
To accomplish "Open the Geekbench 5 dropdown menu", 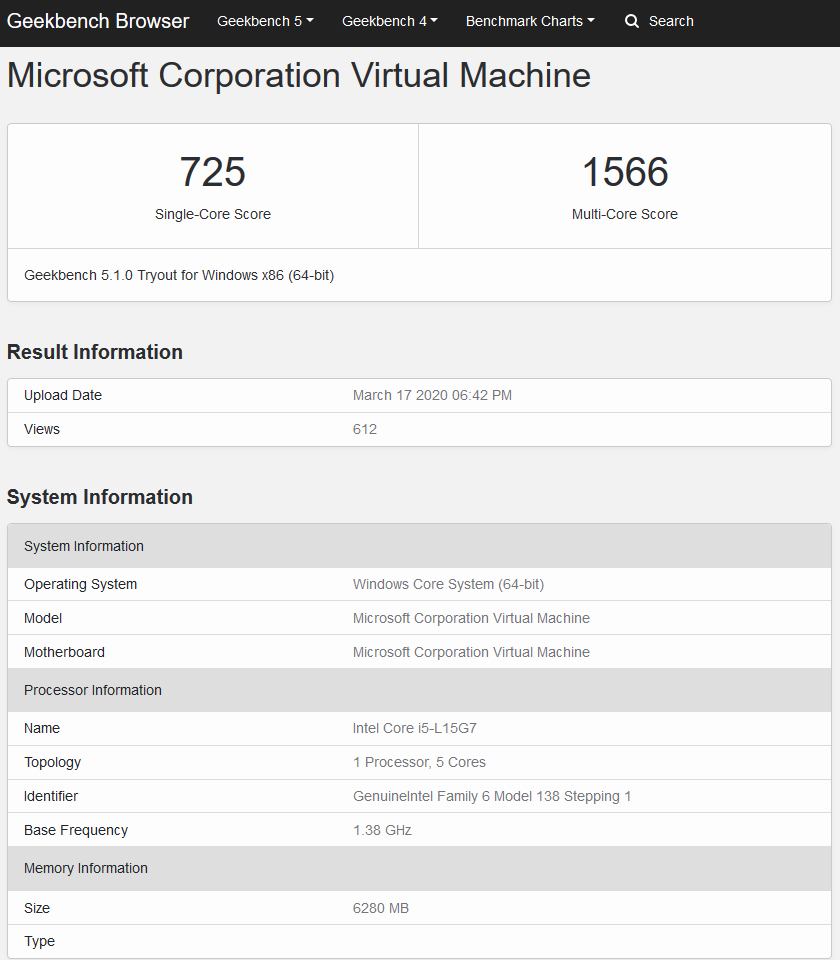I will pos(265,21).
